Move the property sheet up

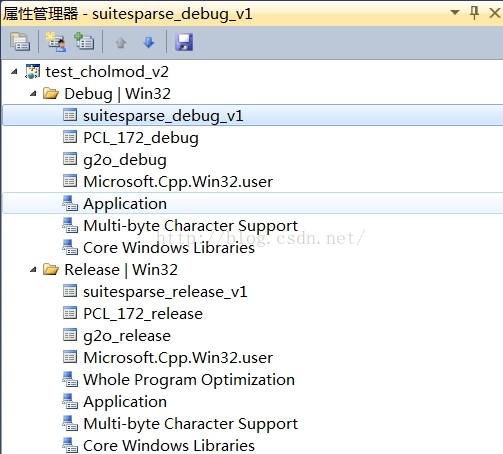point(121,42)
